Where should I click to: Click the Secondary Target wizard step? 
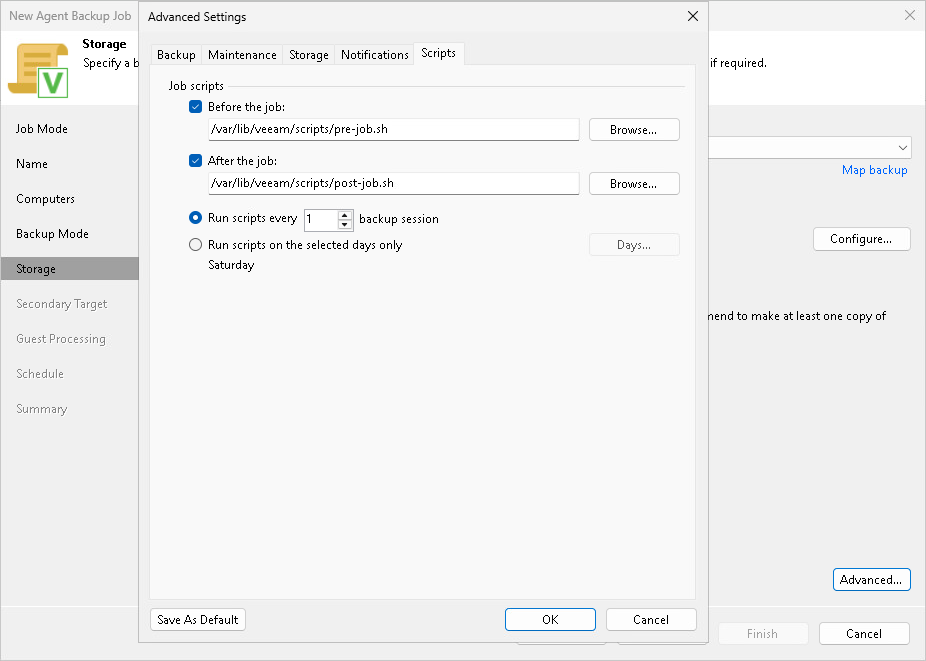(61, 304)
